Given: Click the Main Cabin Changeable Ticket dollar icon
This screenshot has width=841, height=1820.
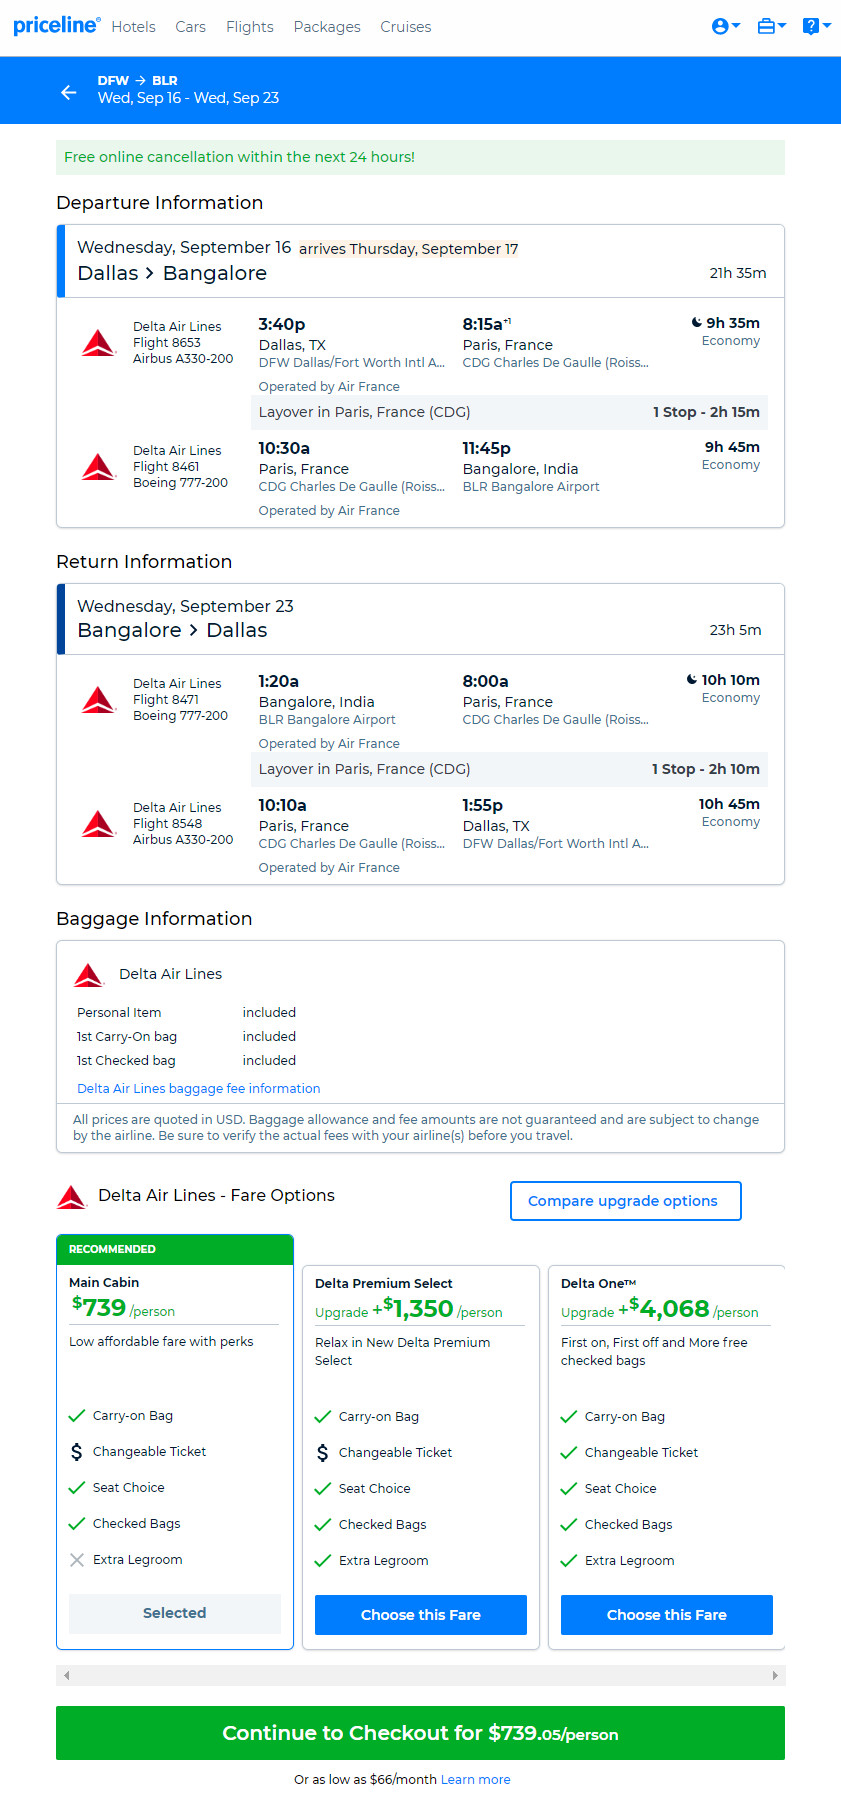Looking at the screenshot, I should coord(77,1451).
